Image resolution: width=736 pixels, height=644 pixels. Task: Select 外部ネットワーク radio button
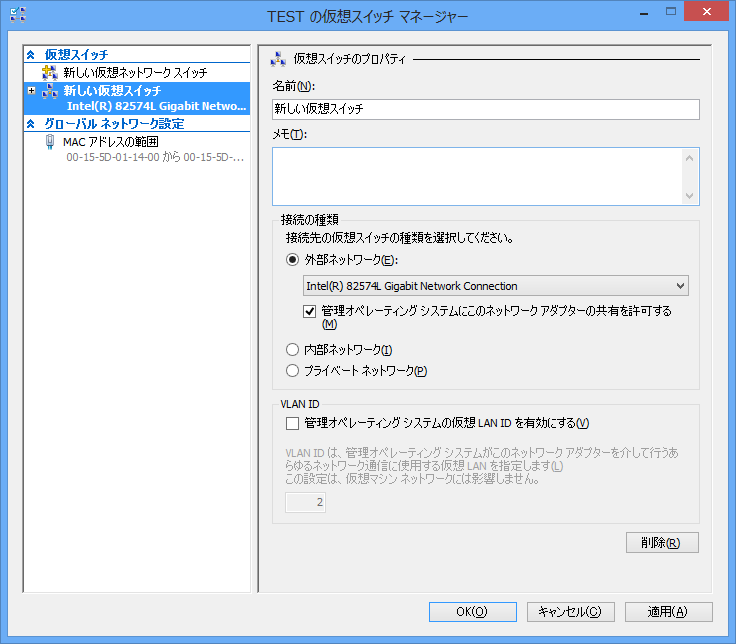292,260
